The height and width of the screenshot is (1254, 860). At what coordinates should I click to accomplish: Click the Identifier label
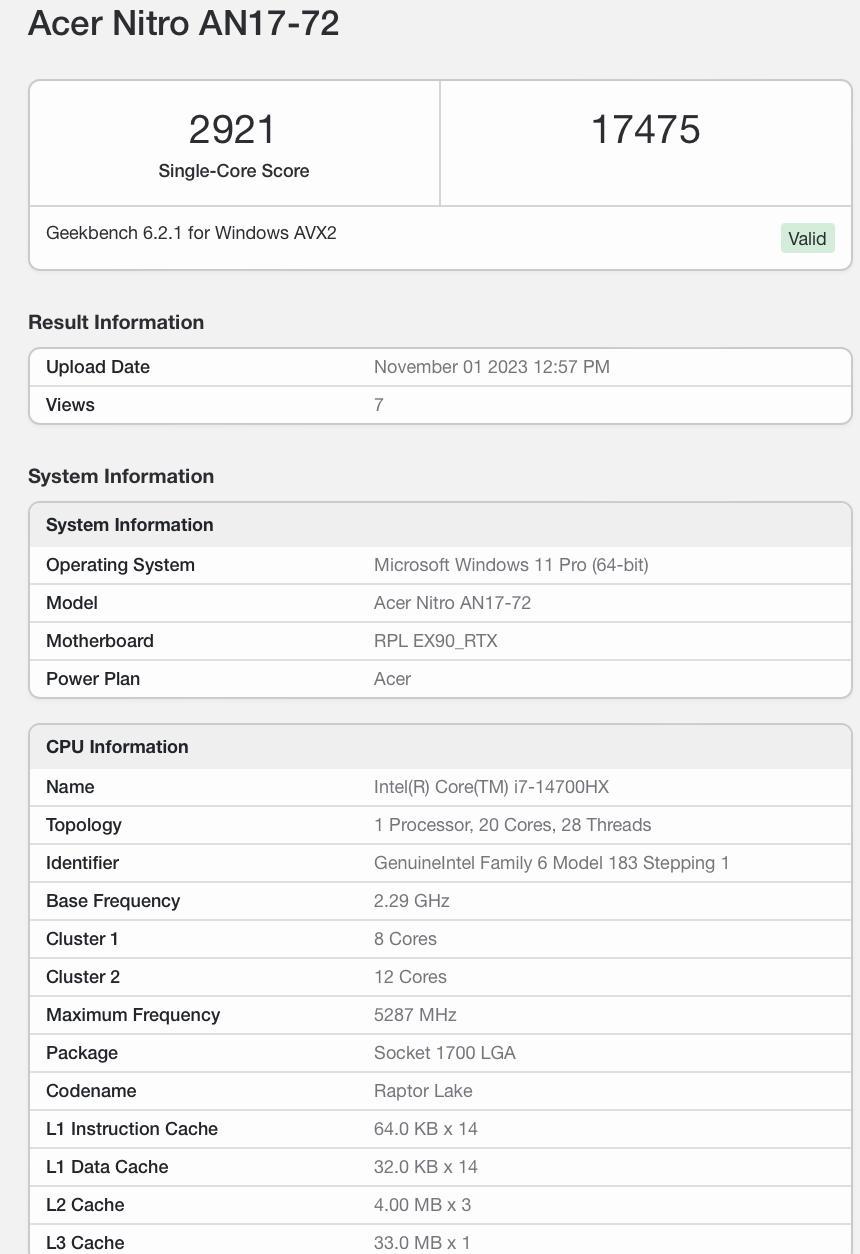pyautogui.click(x=82, y=863)
